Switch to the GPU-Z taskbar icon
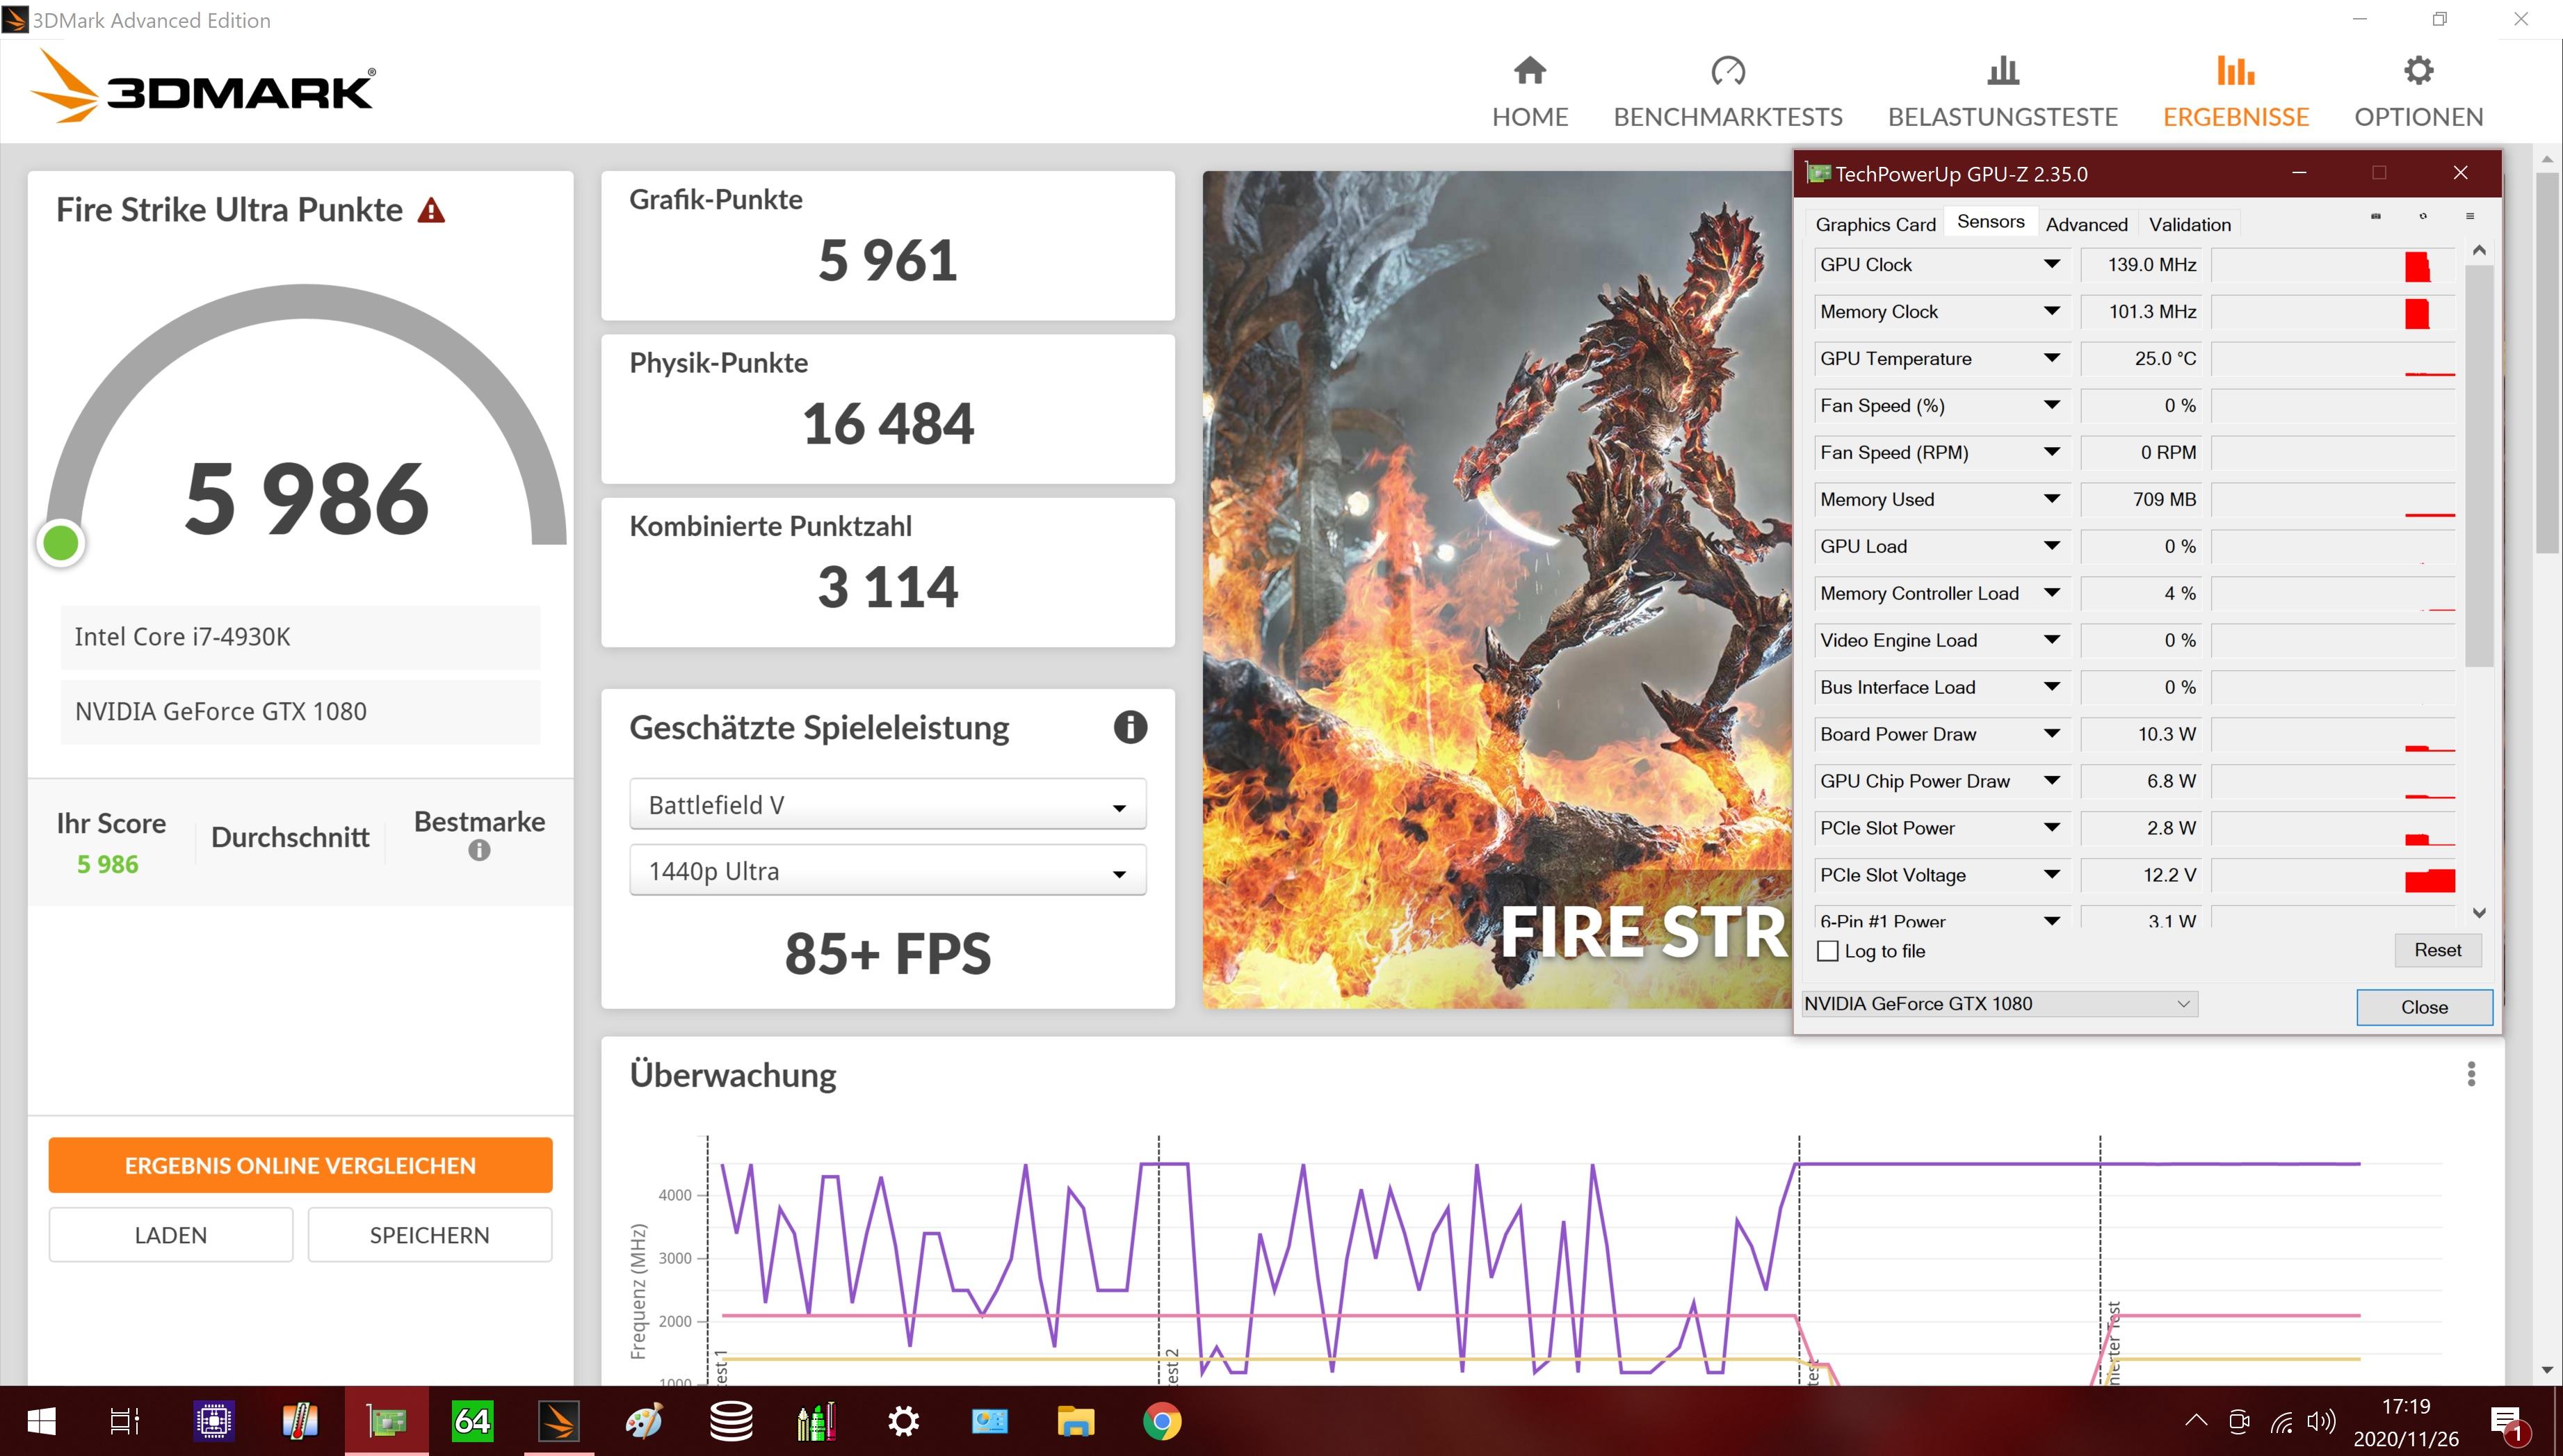This screenshot has height=1456, width=2563. (386, 1421)
